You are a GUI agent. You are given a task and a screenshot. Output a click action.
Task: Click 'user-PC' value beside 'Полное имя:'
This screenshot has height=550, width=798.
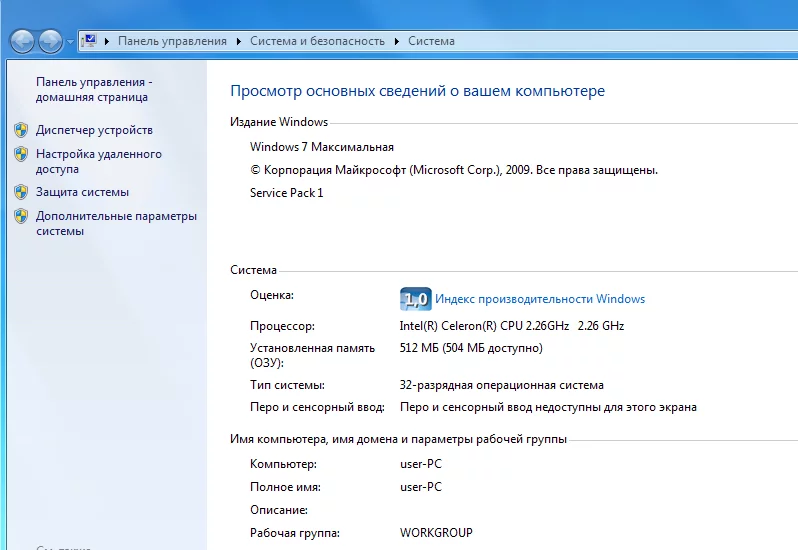click(x=421, y=487)
